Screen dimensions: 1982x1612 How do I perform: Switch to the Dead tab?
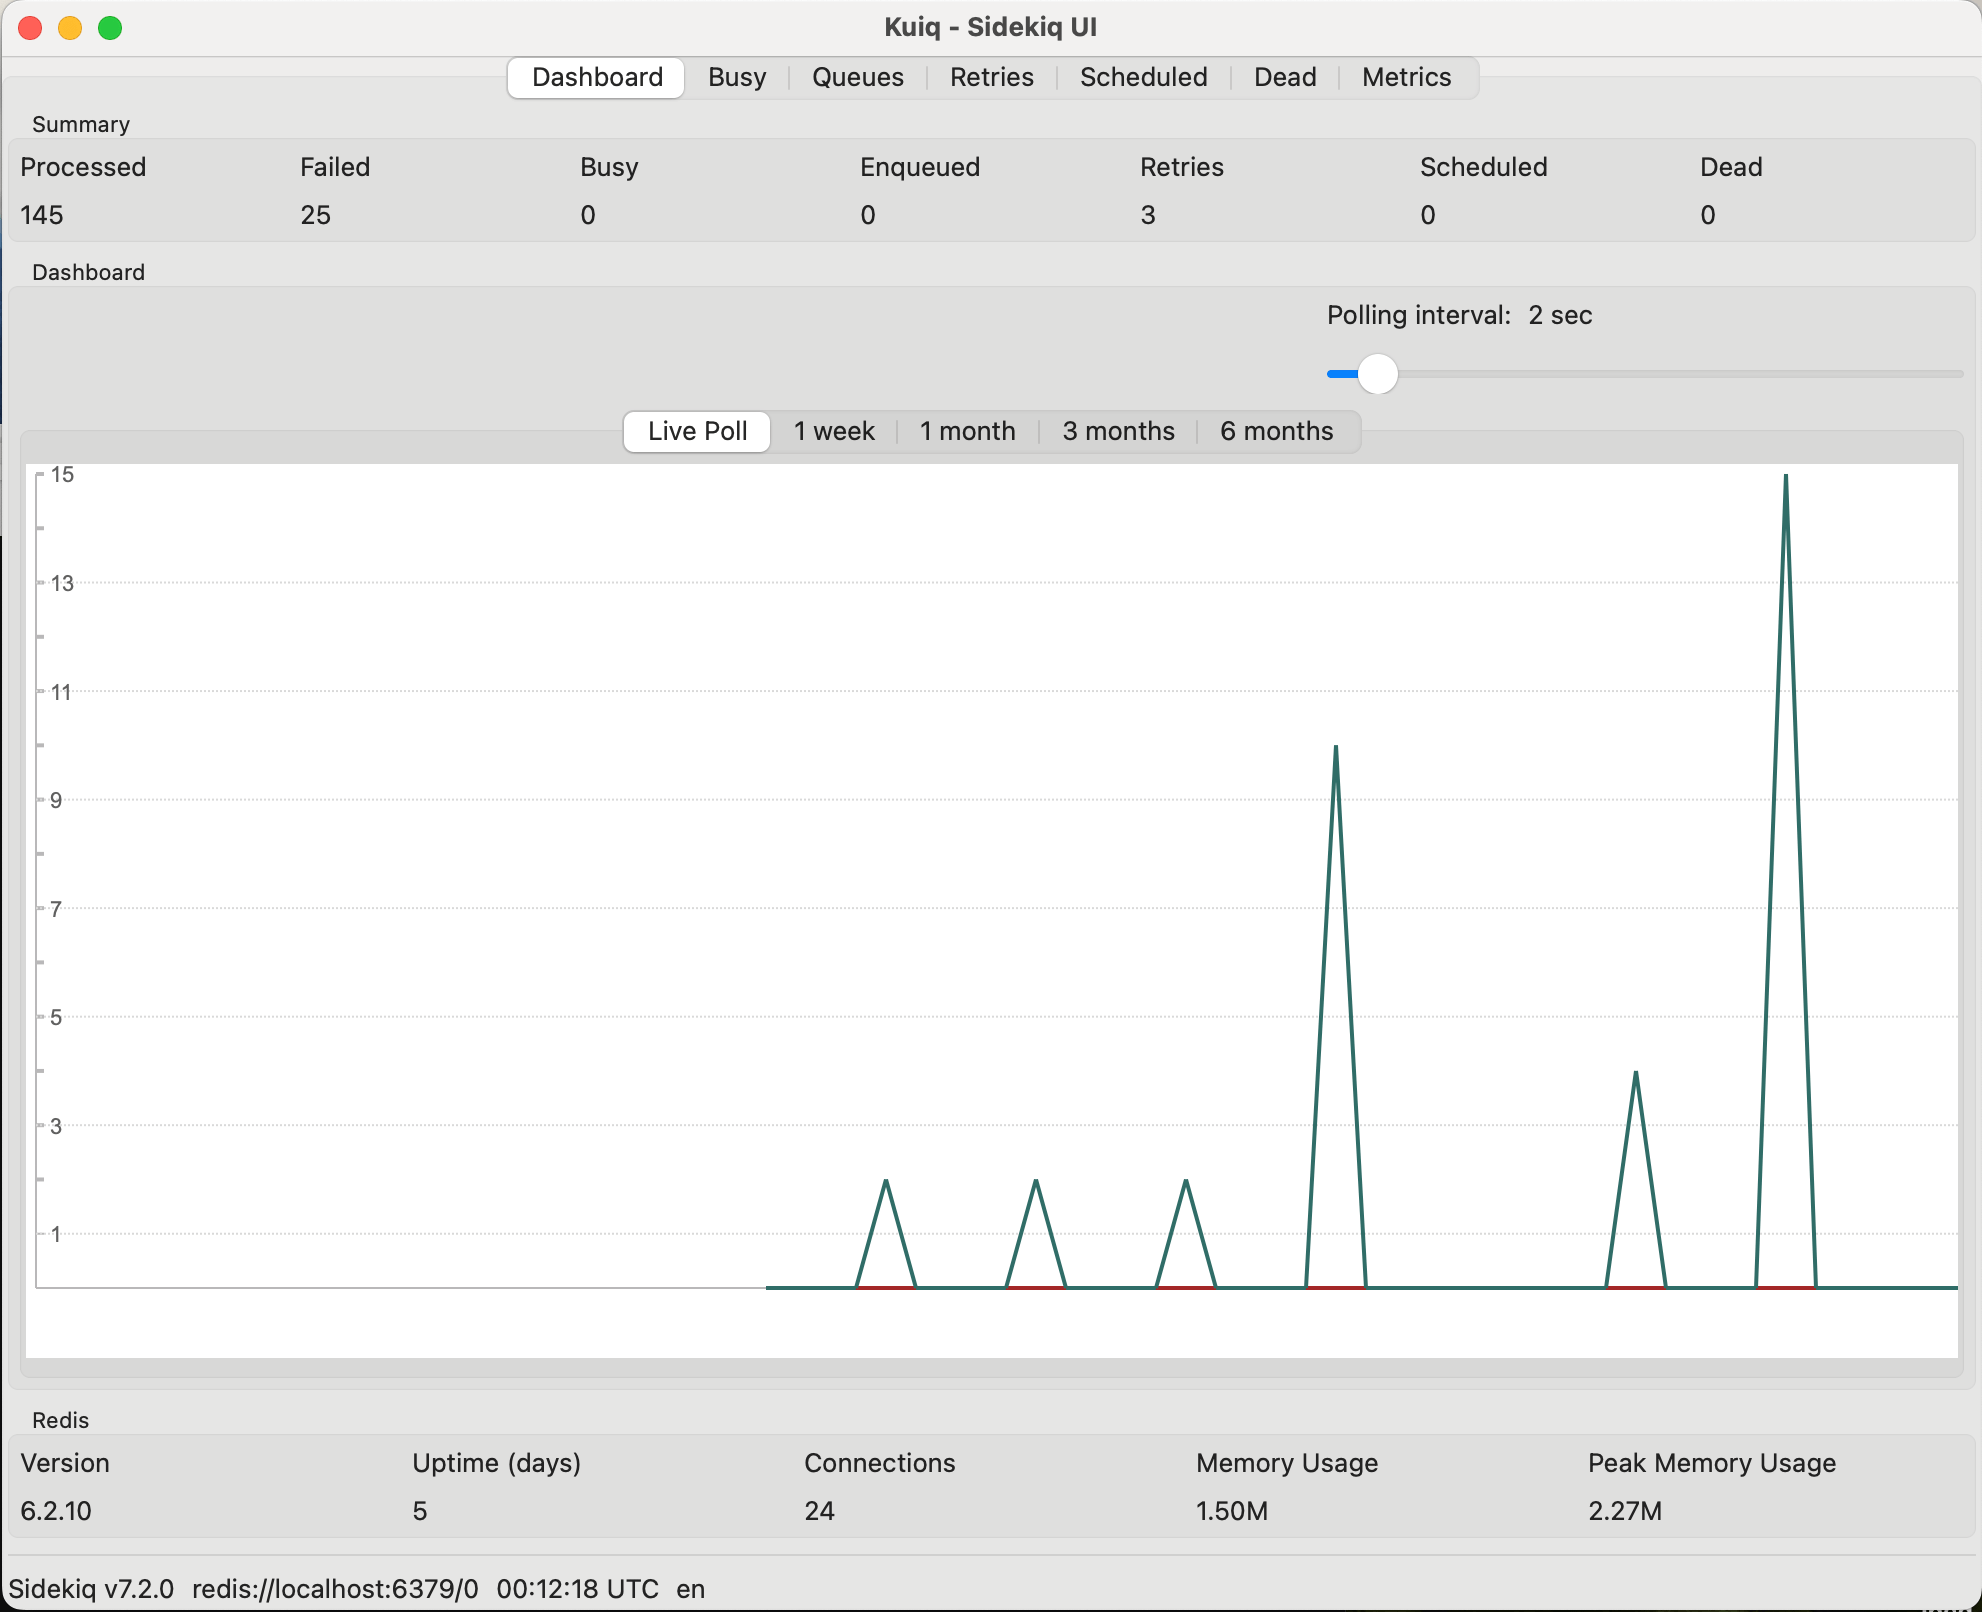(1285, 77)
